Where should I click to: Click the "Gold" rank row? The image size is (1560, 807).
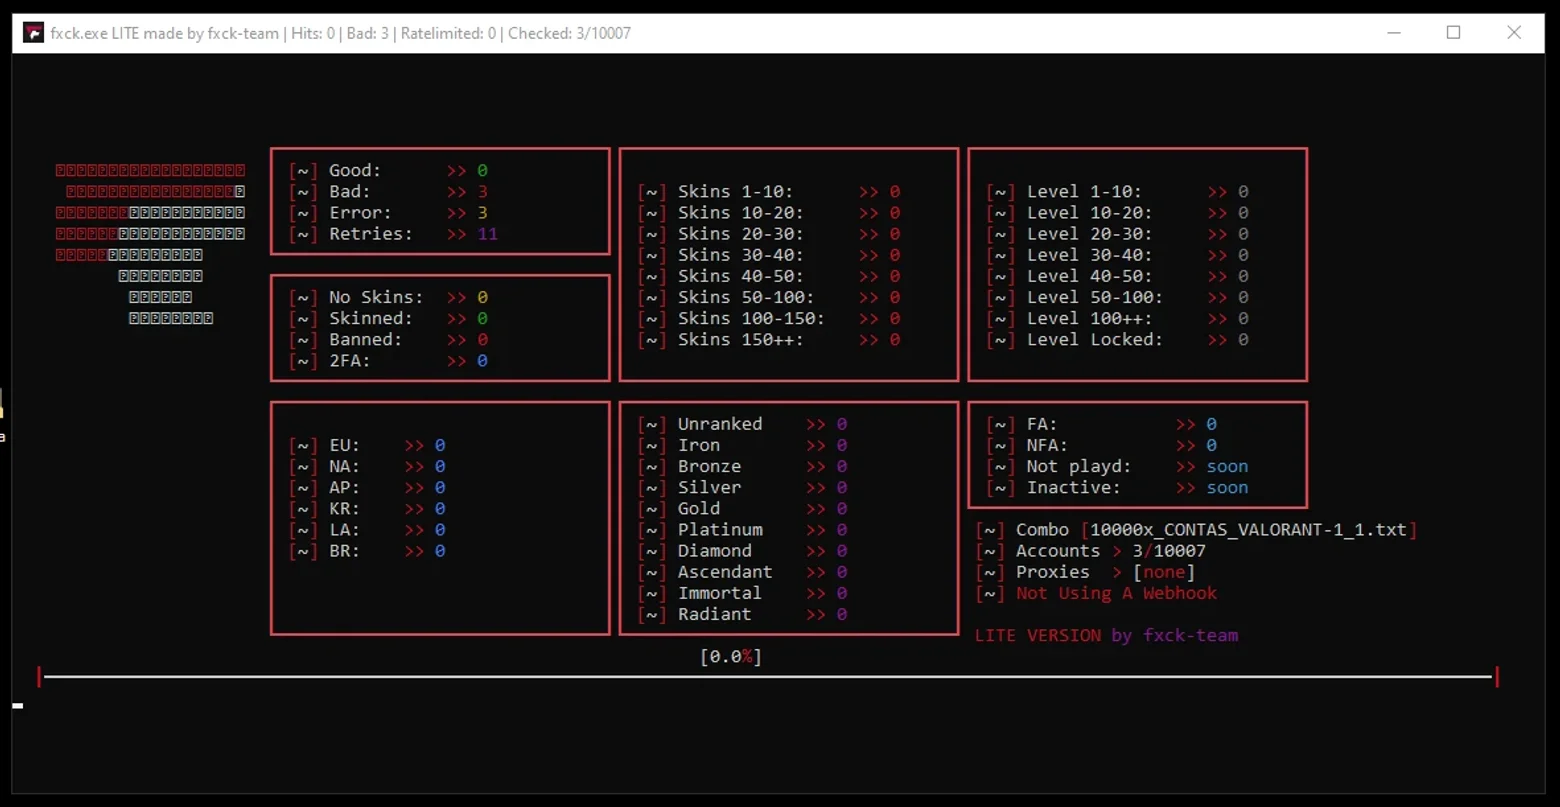point(743,509)
